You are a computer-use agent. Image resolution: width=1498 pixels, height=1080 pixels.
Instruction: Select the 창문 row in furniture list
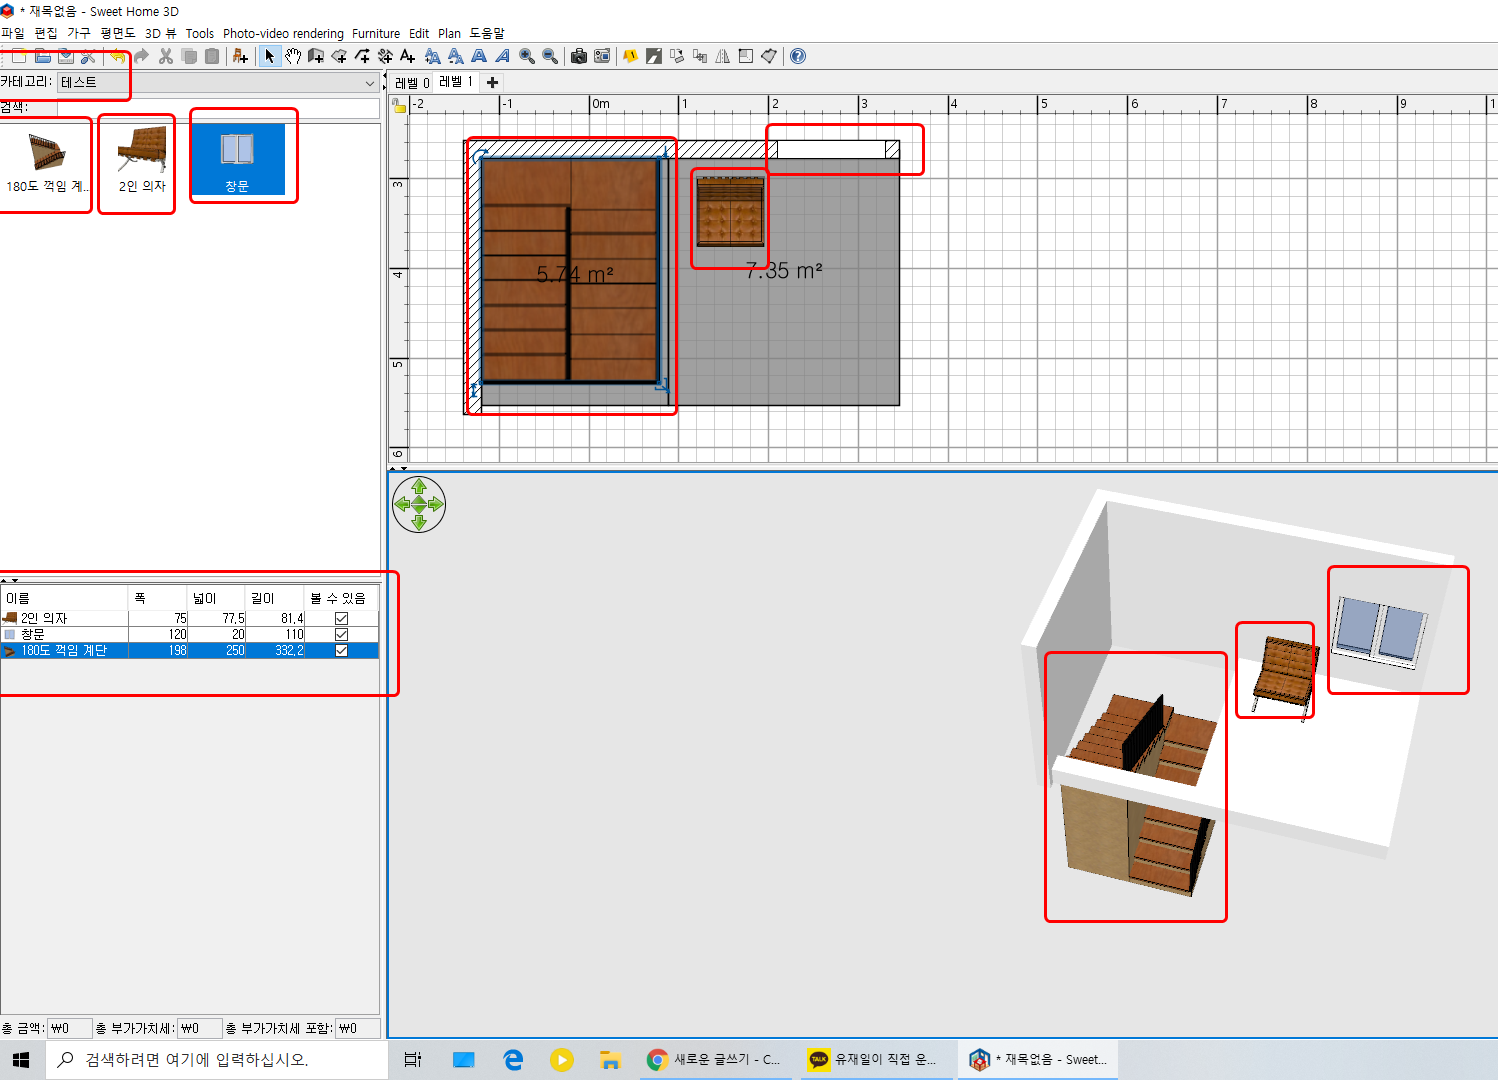(x=190, y=634)
